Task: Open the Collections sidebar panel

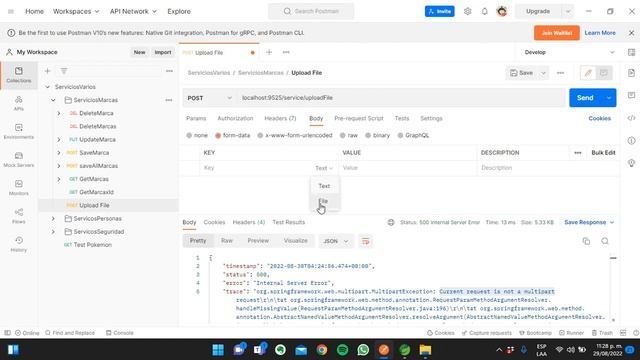Action: coord(19,75)
